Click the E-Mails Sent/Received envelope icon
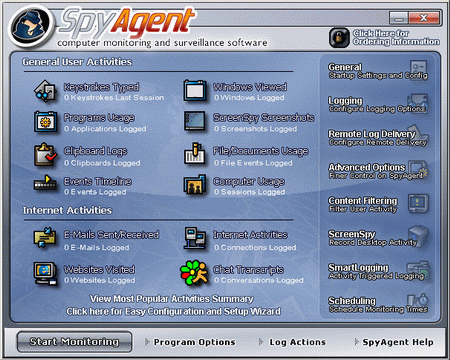The image size is (450, 360). (45, 237)
